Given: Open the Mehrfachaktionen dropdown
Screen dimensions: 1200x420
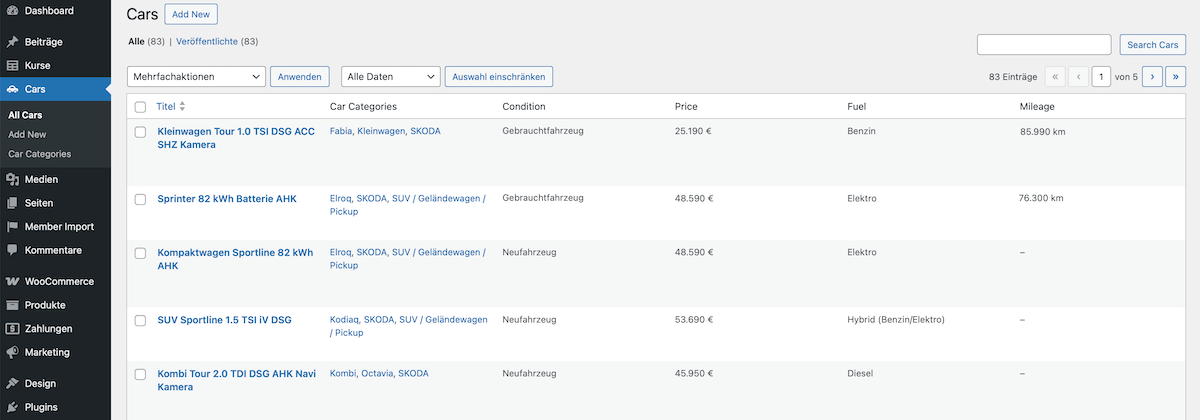Looking at the screenshot, I should tap(197, 76).
